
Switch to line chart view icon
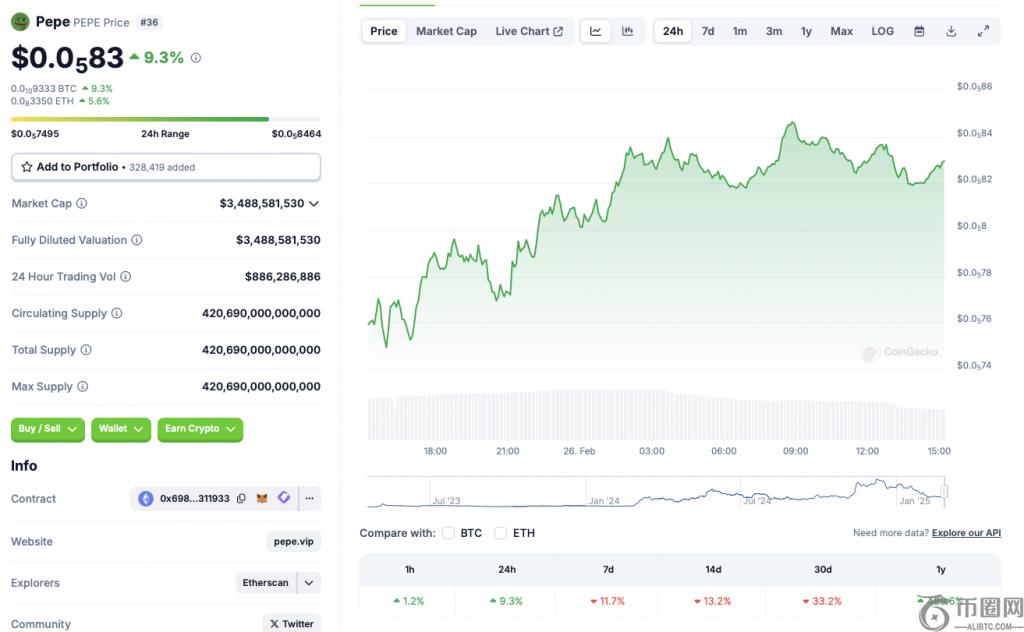click(595, 31)
